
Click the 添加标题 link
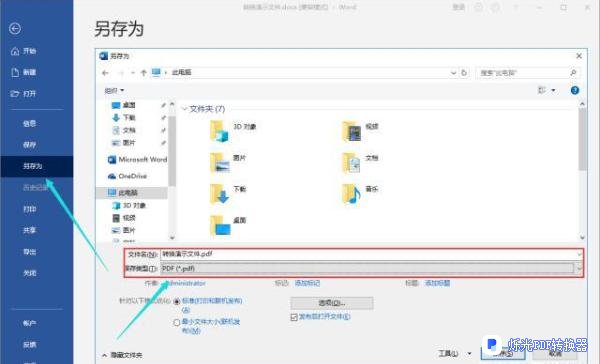tap(437, 283)
